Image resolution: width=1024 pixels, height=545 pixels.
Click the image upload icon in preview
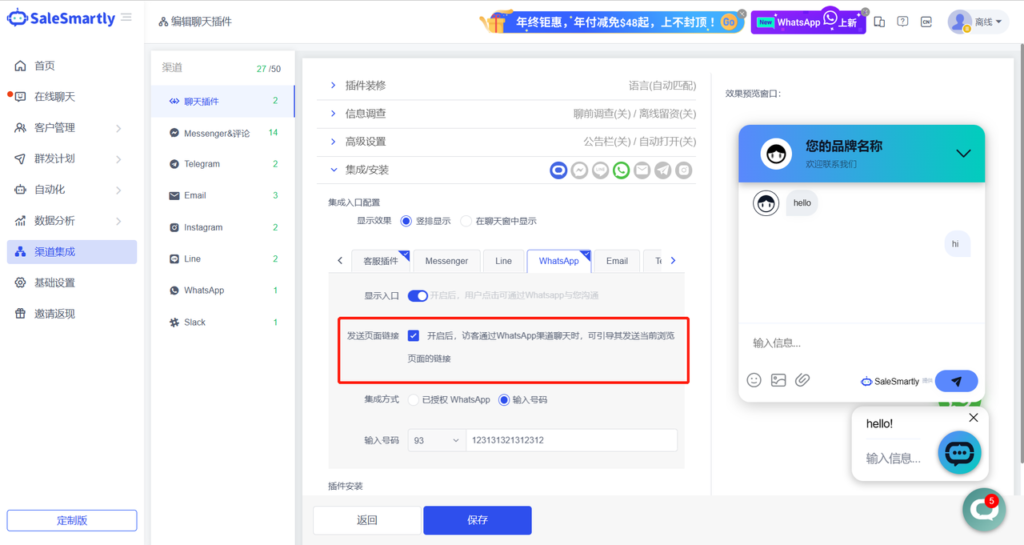point(778,380)
